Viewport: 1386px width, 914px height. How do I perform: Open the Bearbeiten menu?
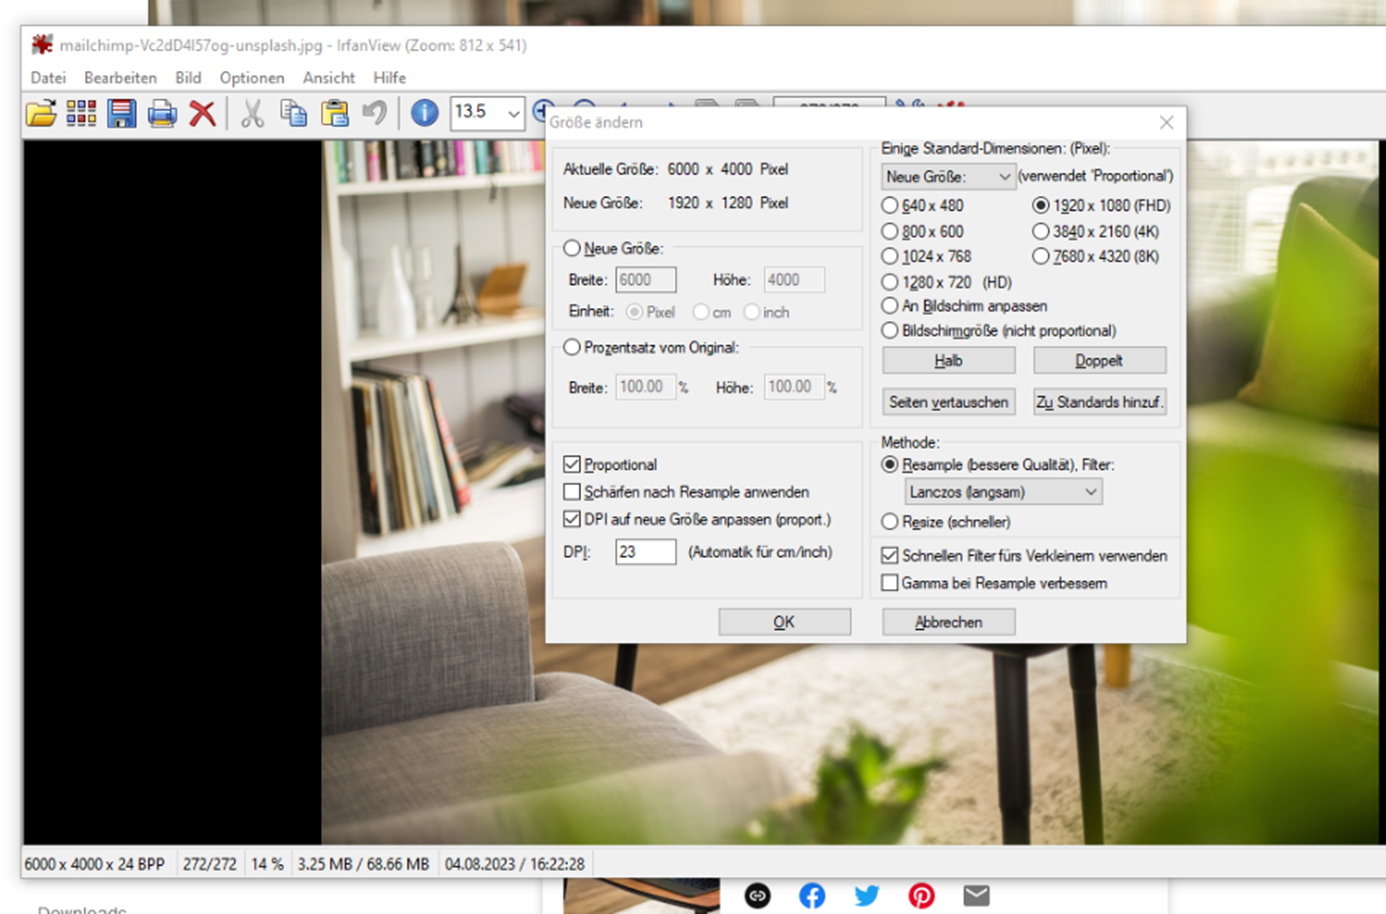[120, 78]
